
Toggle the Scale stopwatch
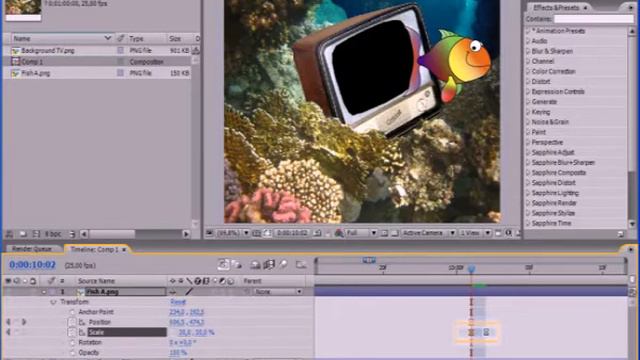coord(72,332)
